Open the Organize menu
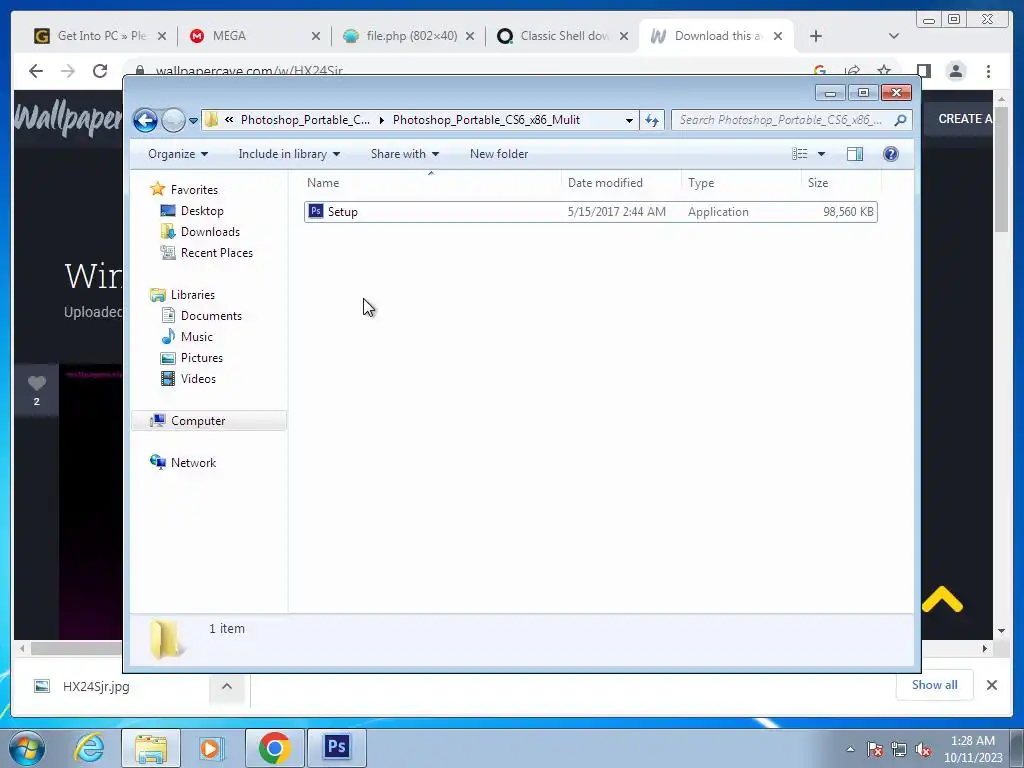This screenshot has width=1024, height=768. coord(178,154)
